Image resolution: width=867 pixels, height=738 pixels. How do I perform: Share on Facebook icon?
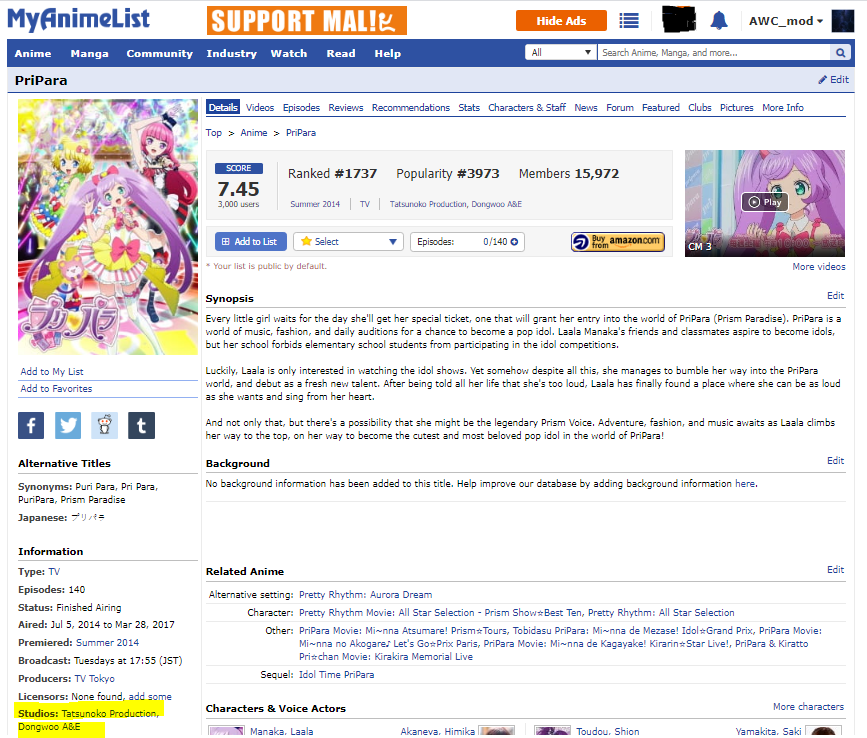point(31,426)
